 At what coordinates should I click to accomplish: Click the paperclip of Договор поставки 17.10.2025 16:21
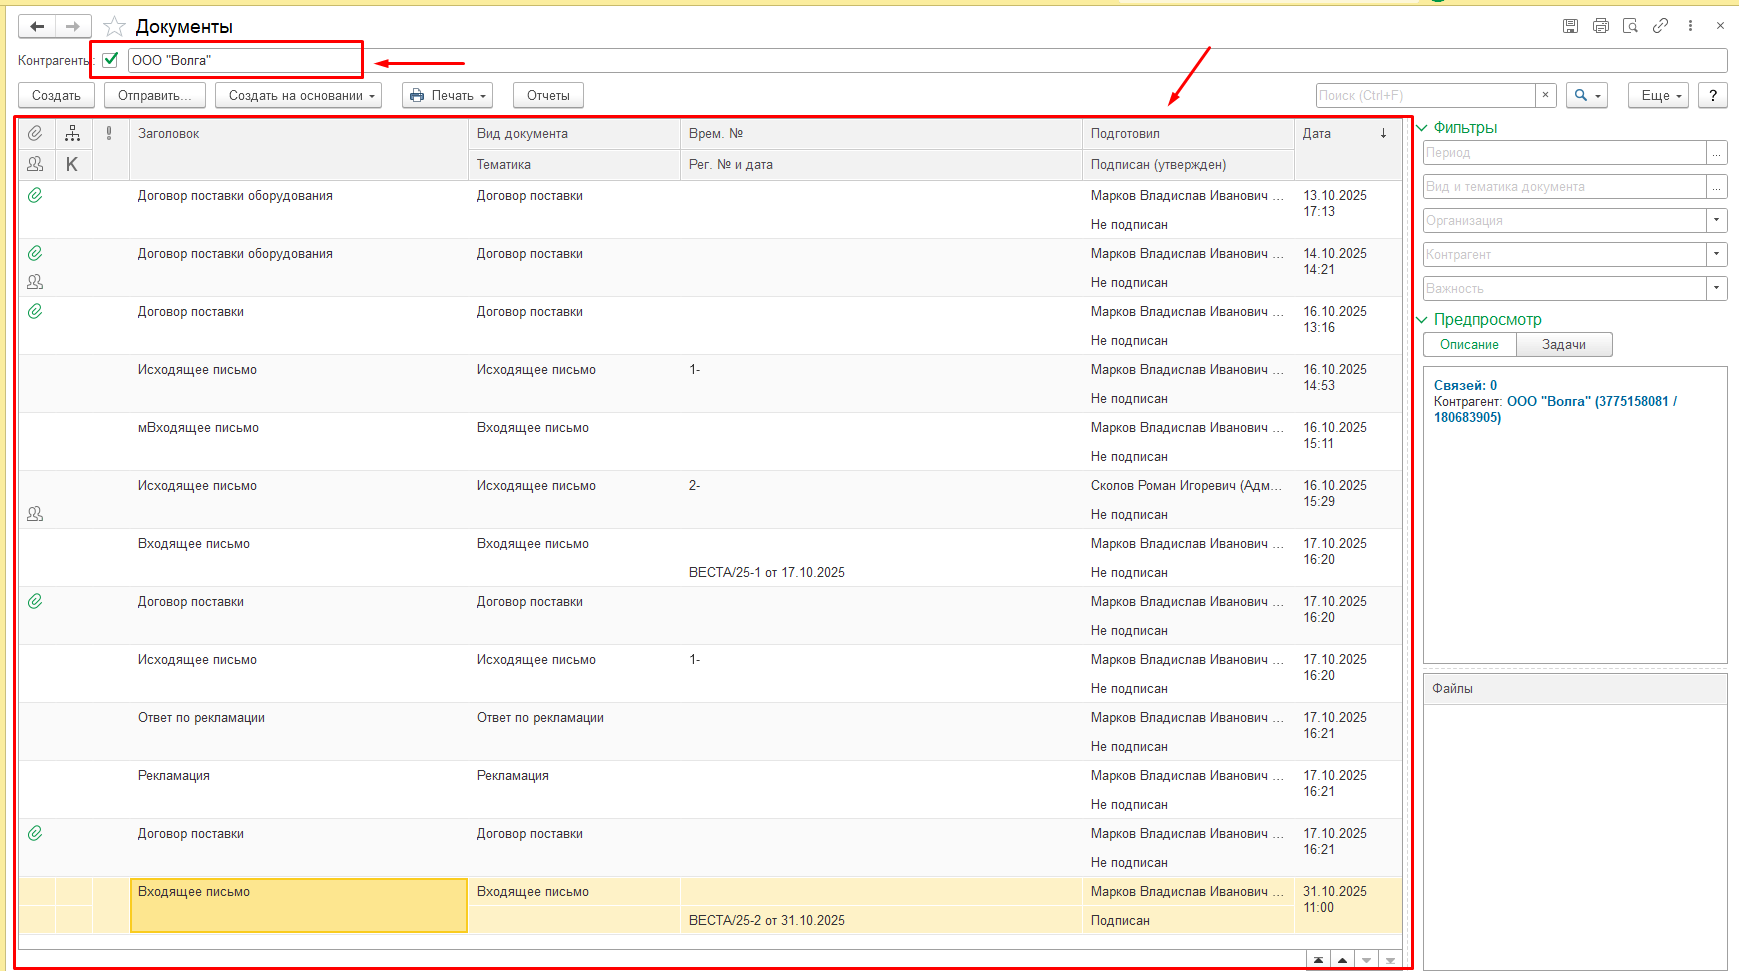pos(35,833)
